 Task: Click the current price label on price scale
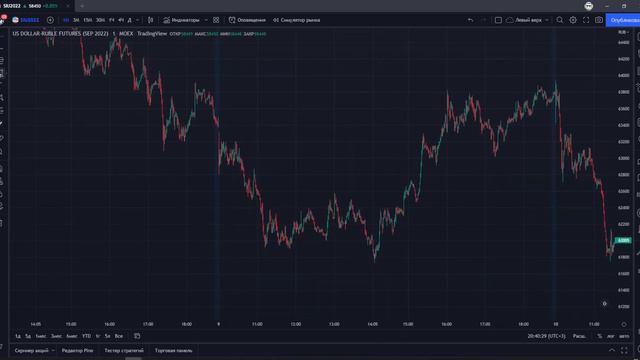pyautogui.click(x=623, y=240)
